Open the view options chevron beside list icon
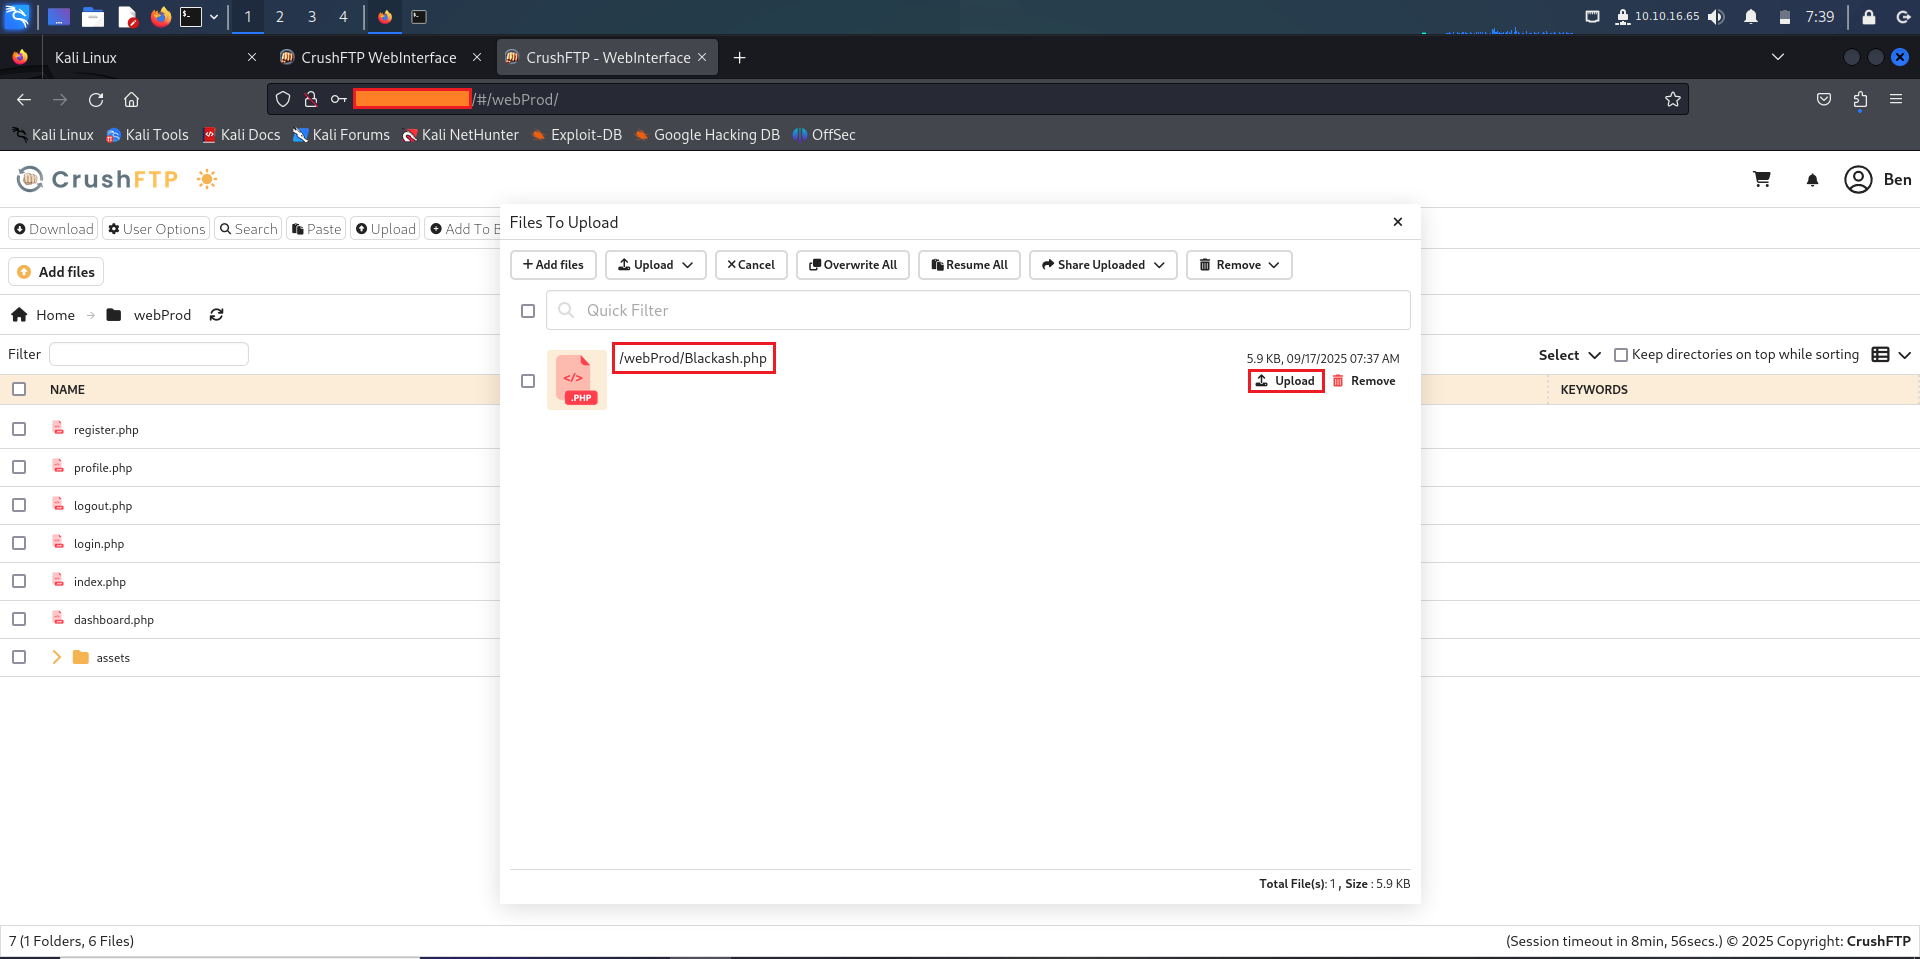The image size is (1920, 959). pyautogui.click(x=1904, y=355)
